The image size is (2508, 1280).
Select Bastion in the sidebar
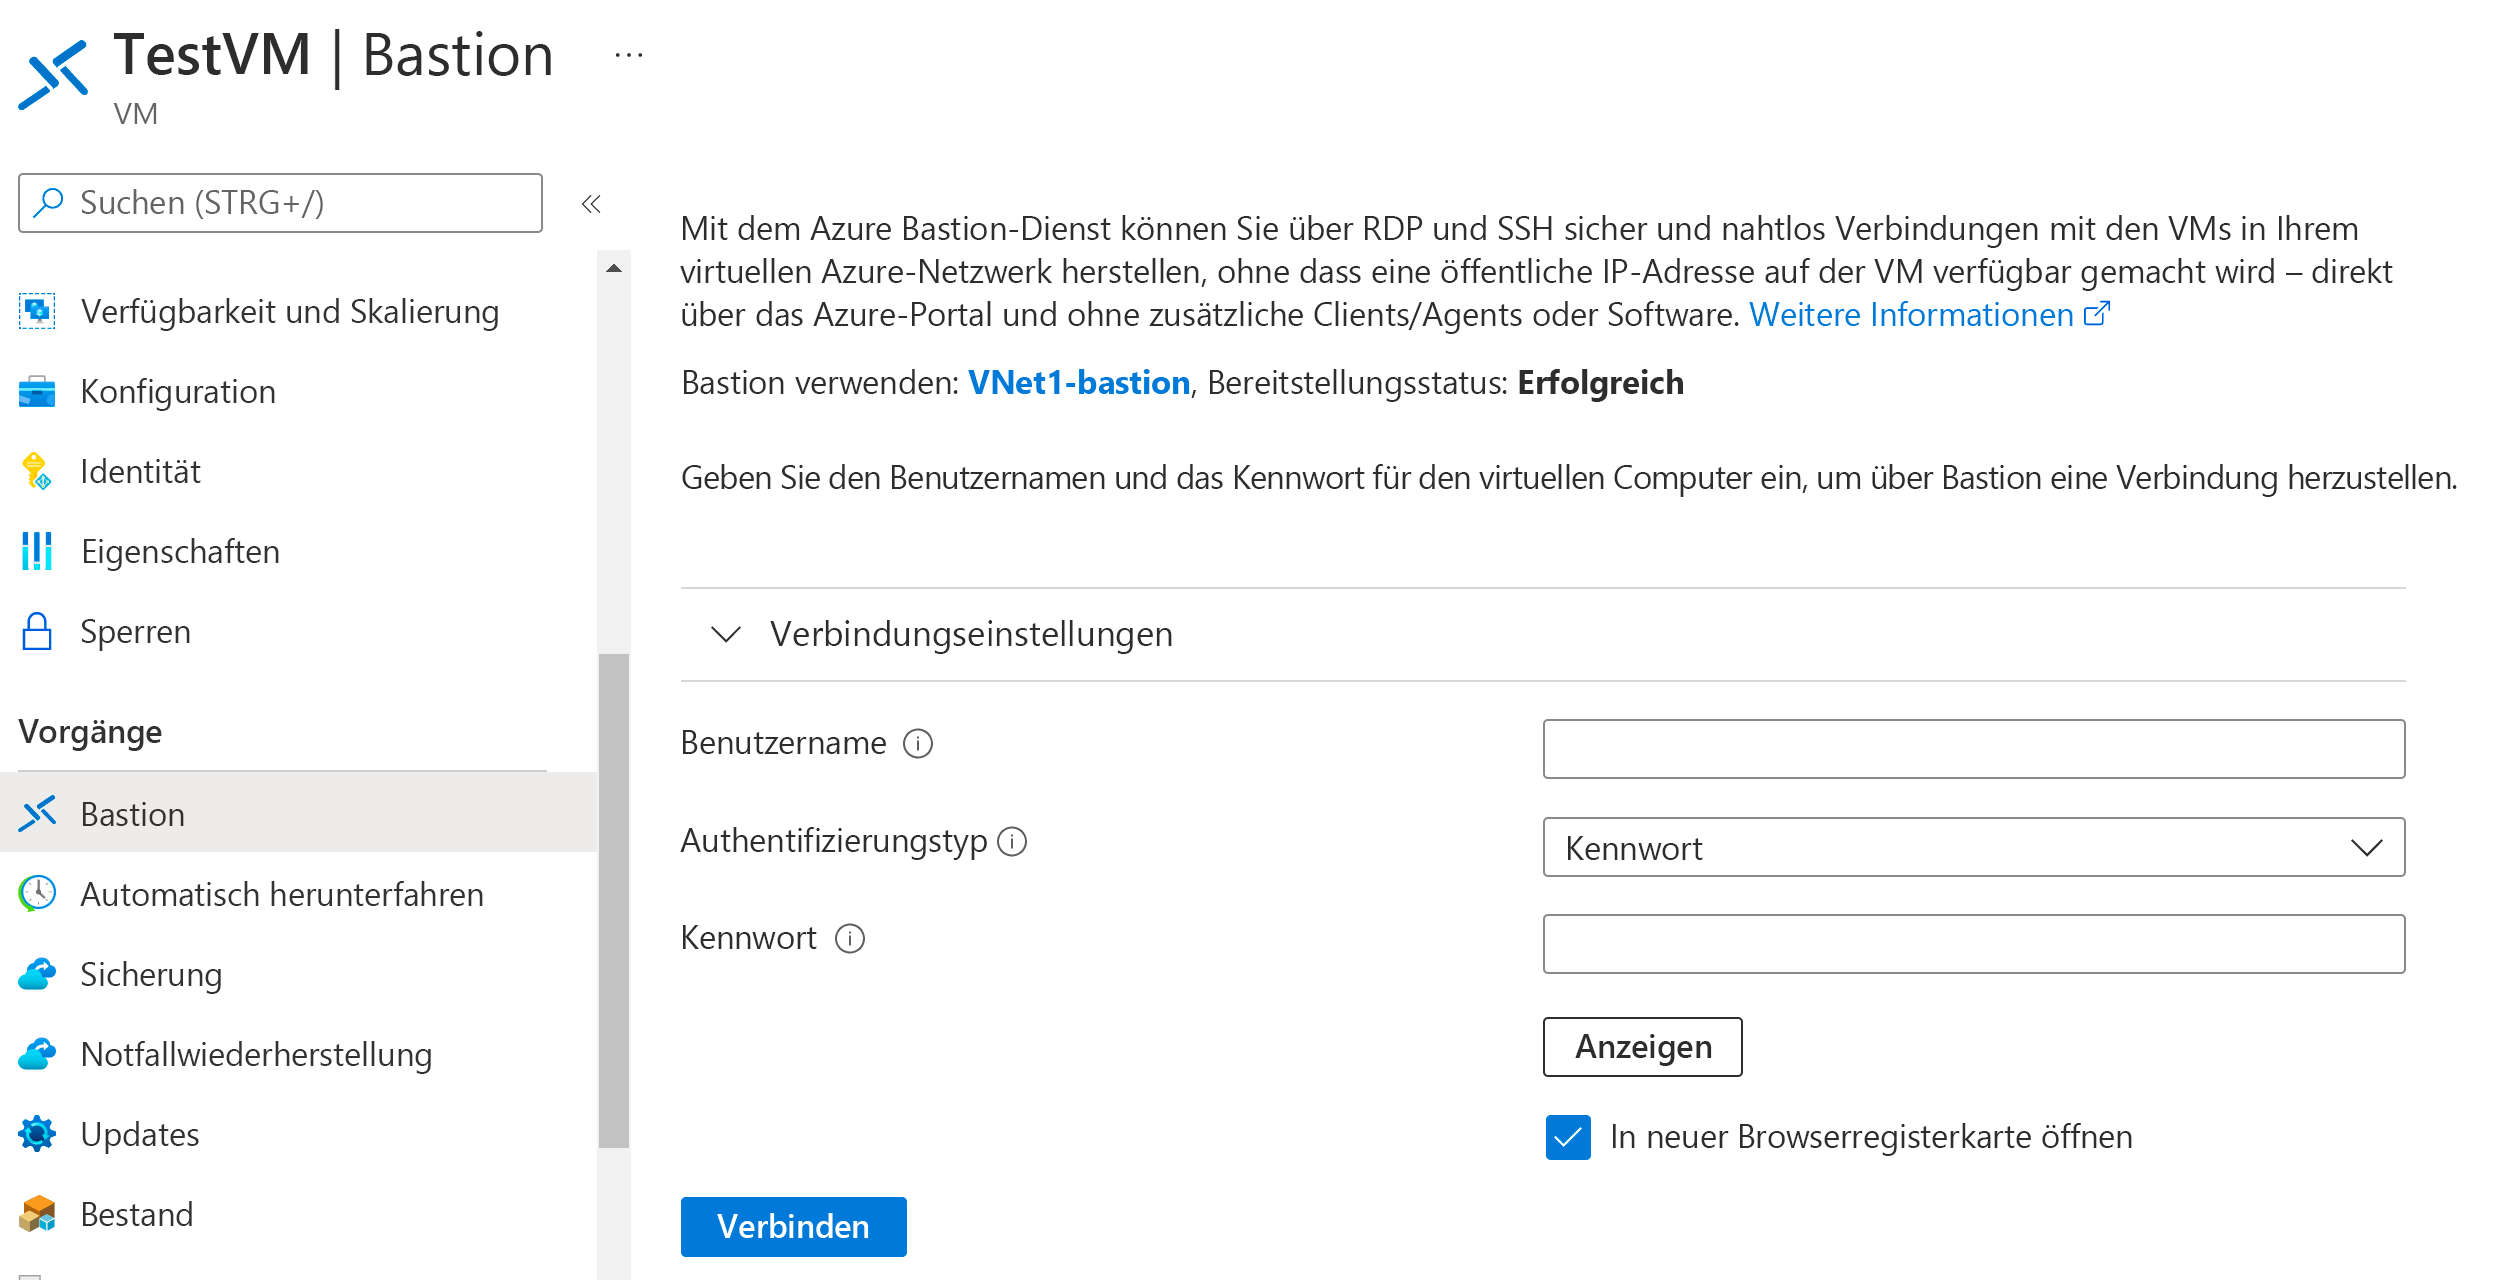point(299,814)
